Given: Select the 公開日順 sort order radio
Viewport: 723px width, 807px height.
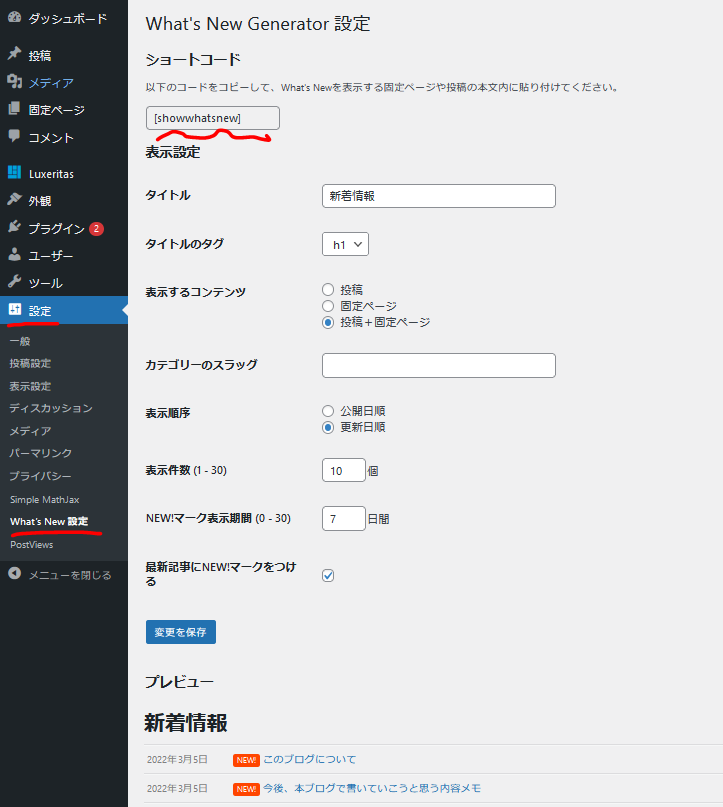Looking at the screenshot, I should click(328, 410).
